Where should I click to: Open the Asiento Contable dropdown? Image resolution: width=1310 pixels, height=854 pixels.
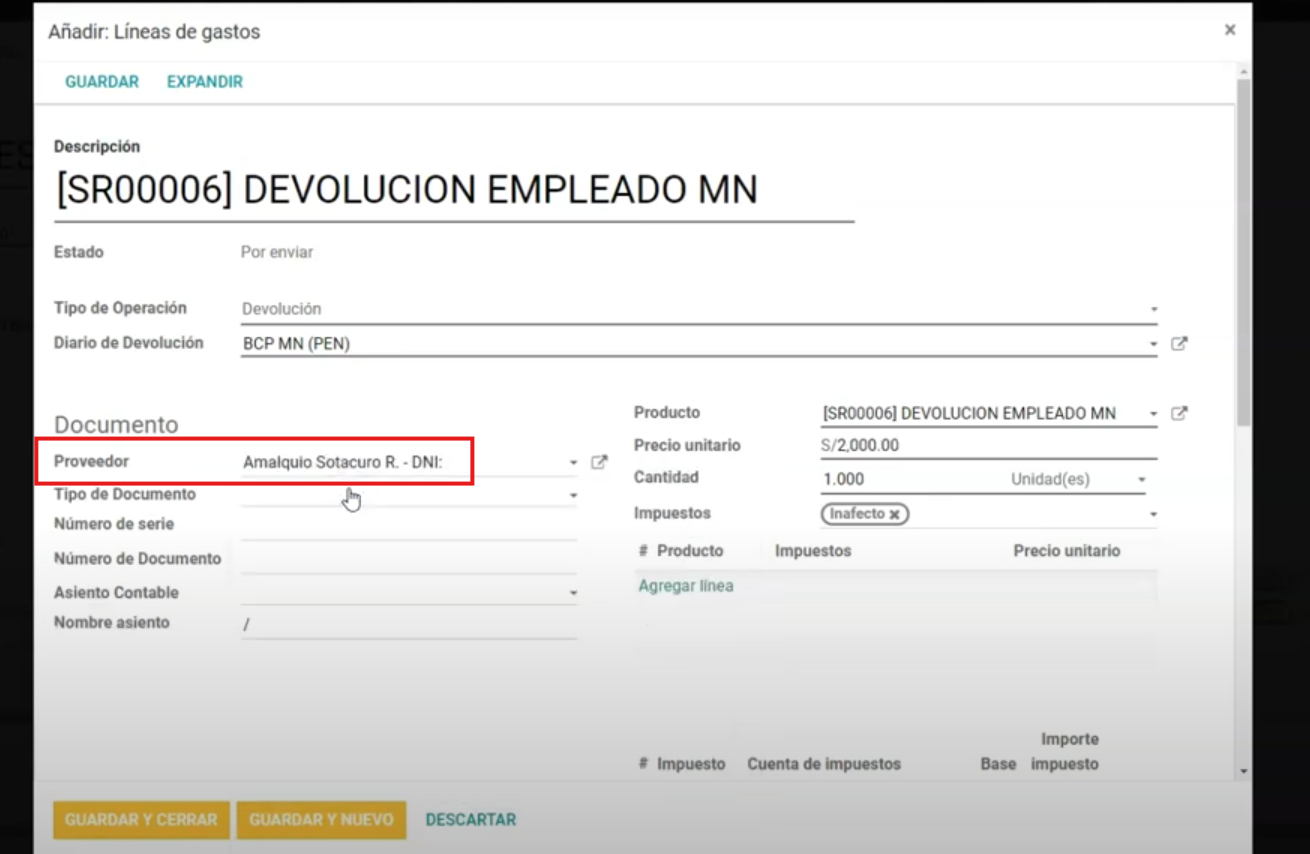573,593
